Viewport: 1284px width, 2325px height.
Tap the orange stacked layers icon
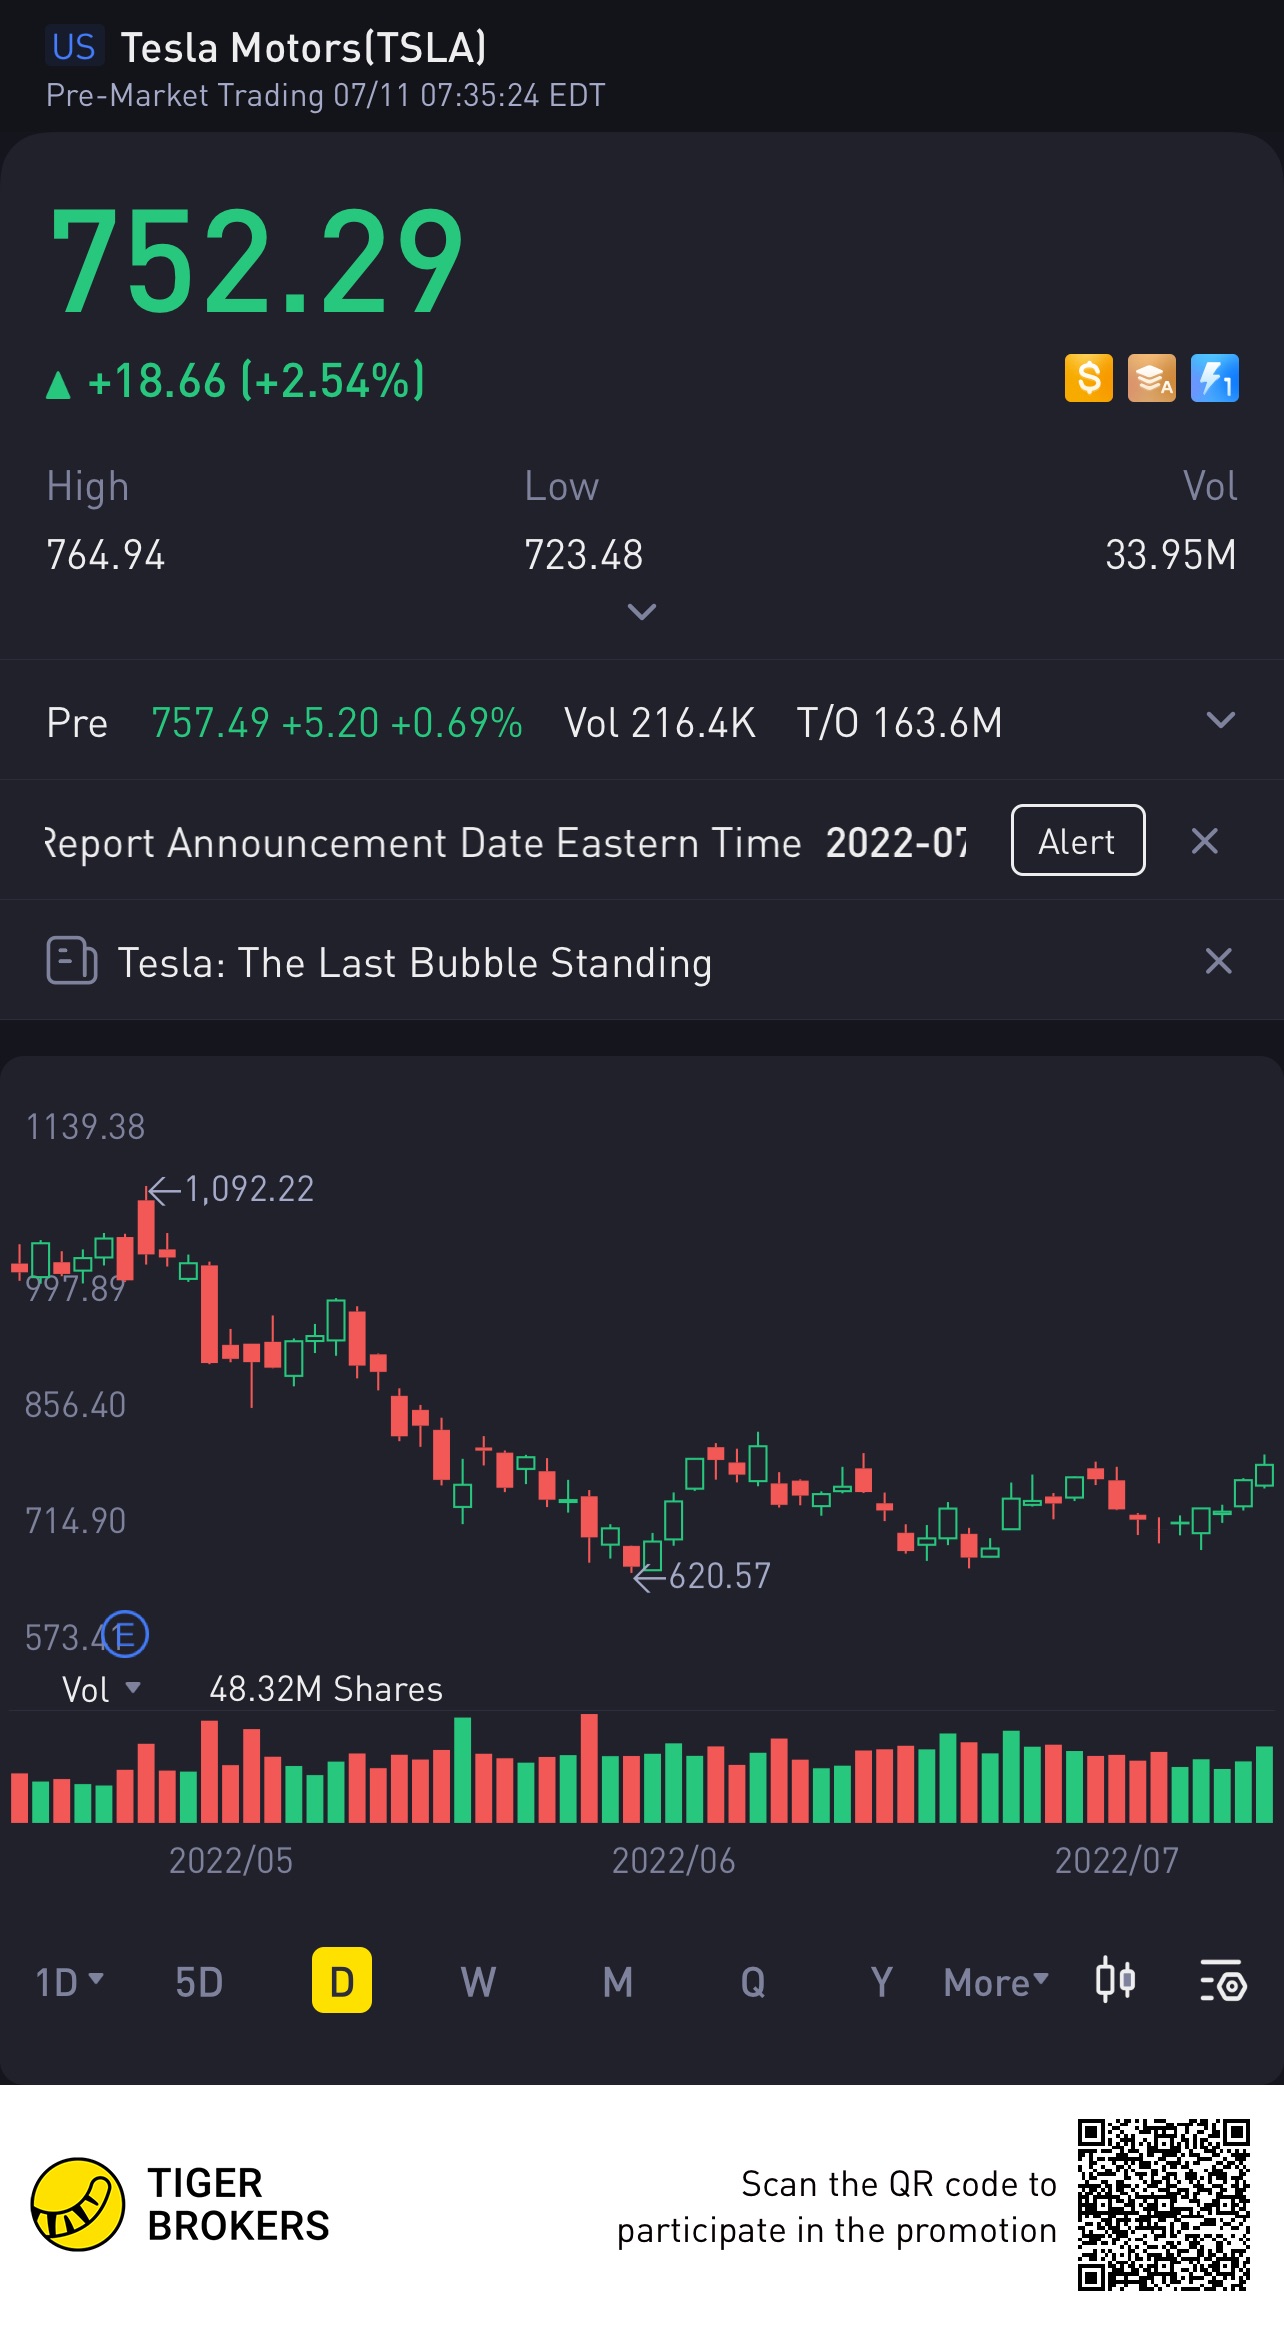(1151, 379)
